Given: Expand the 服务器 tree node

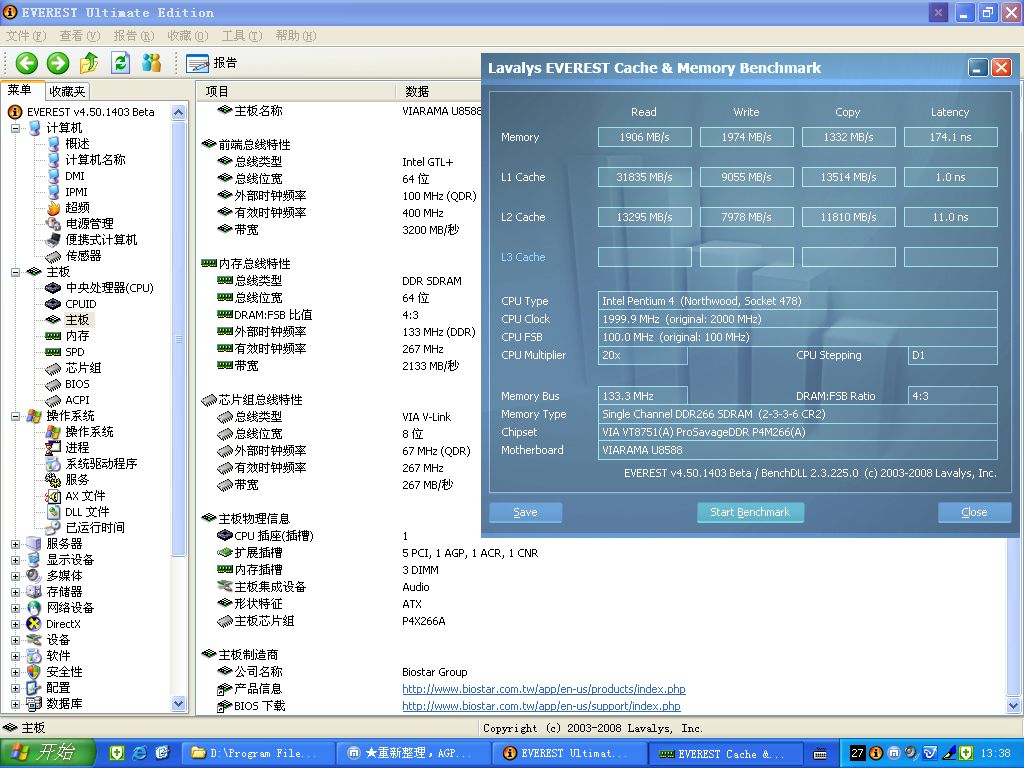Looking at the screenshot, I should (15, 544).
